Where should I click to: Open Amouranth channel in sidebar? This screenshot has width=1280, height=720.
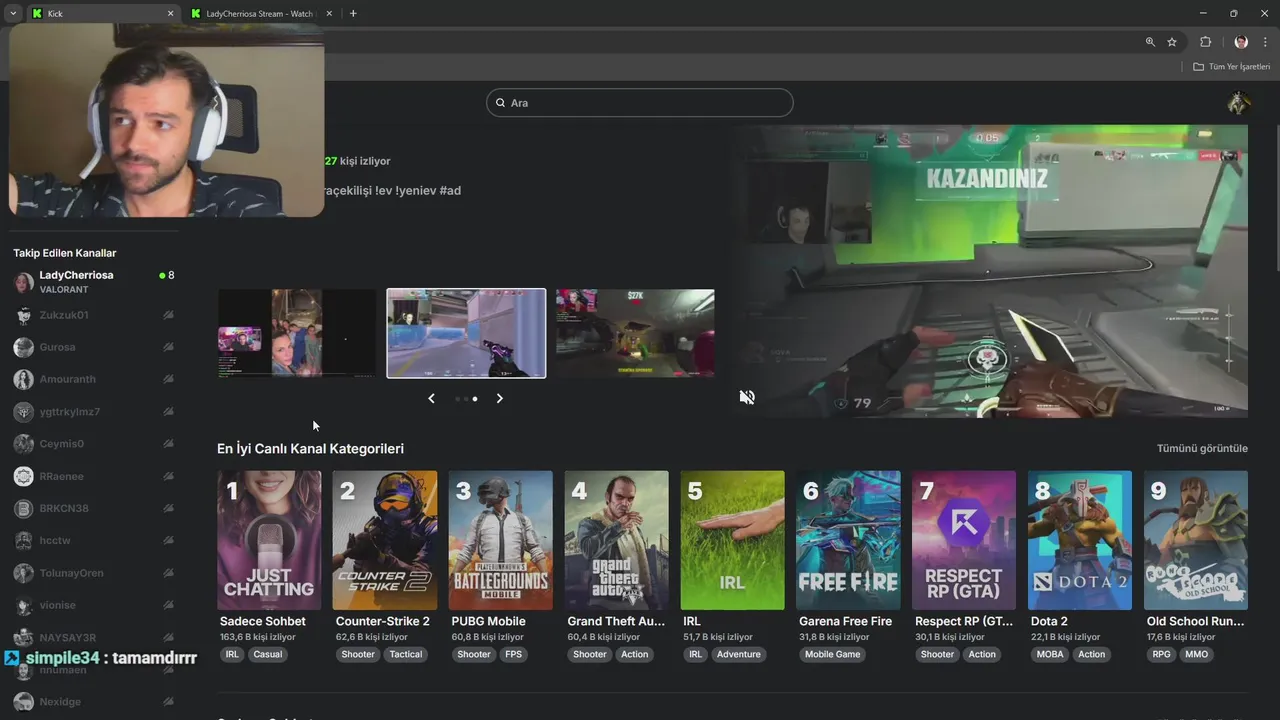(x=94, y=379)
